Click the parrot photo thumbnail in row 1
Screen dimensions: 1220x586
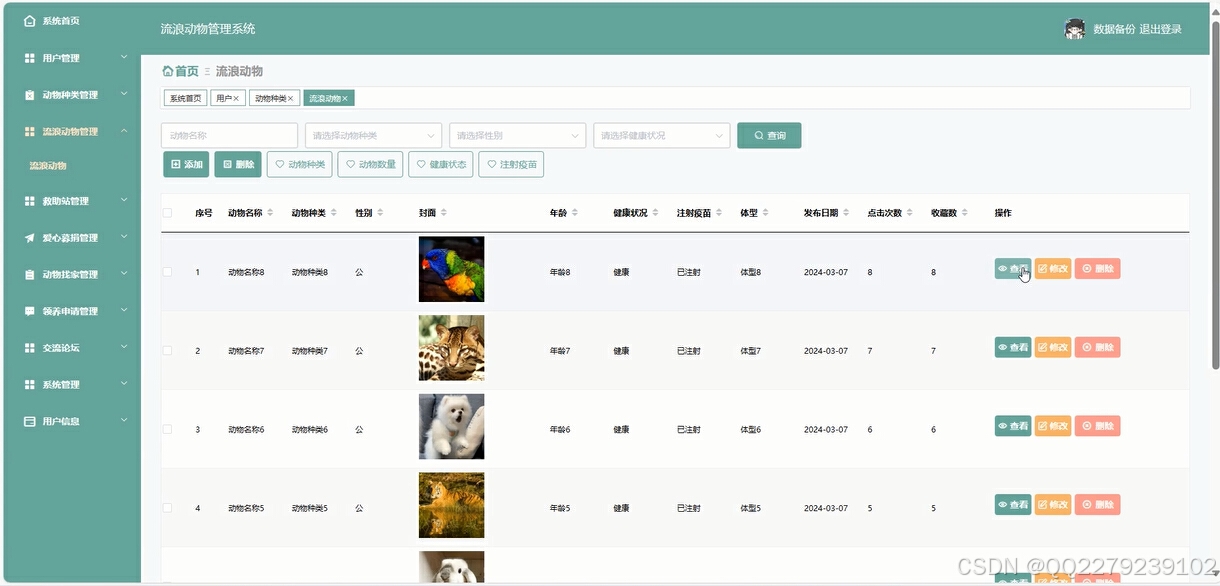coord(451,269)
